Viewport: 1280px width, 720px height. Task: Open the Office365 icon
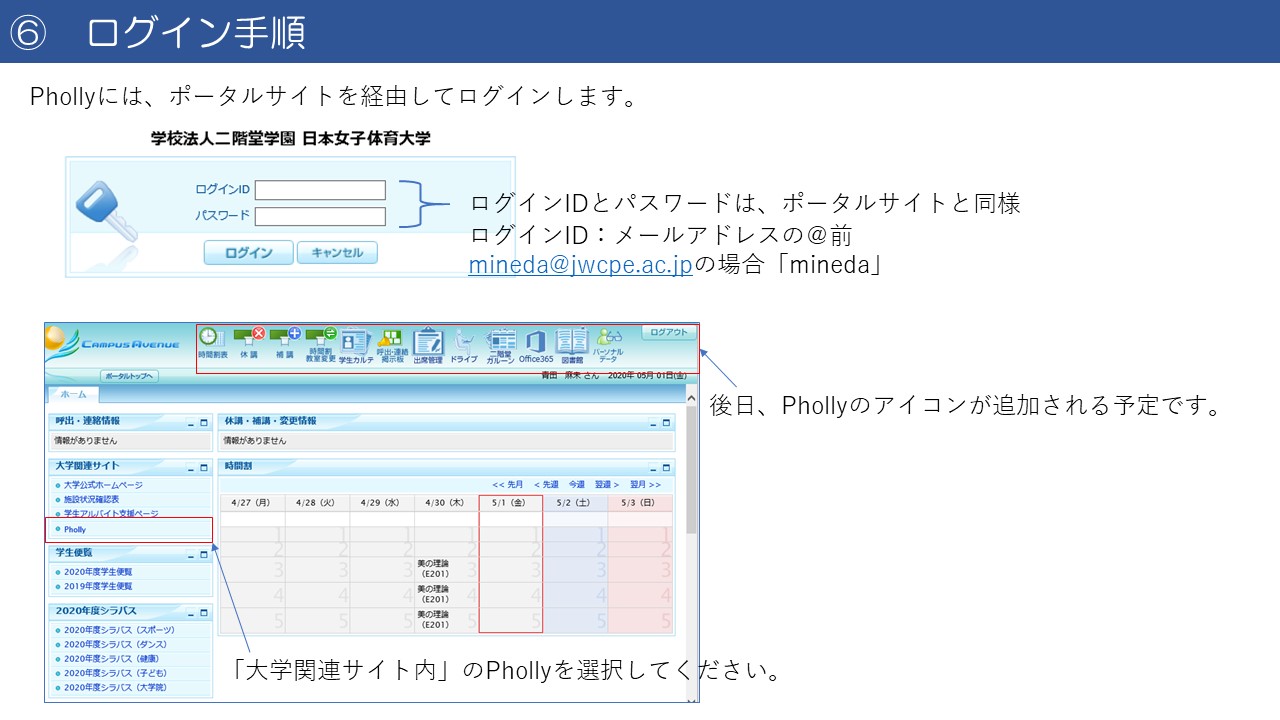pyautogui.click(x=536, y=346)
